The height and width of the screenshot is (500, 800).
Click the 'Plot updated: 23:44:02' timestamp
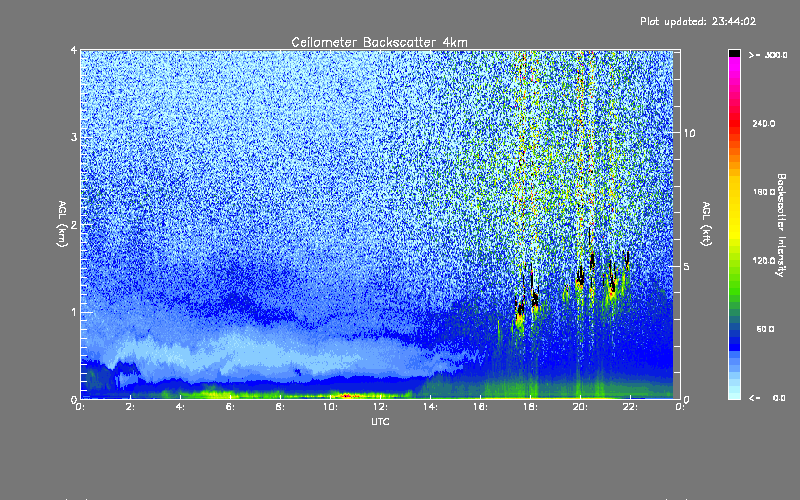click(x=698, y=21)
